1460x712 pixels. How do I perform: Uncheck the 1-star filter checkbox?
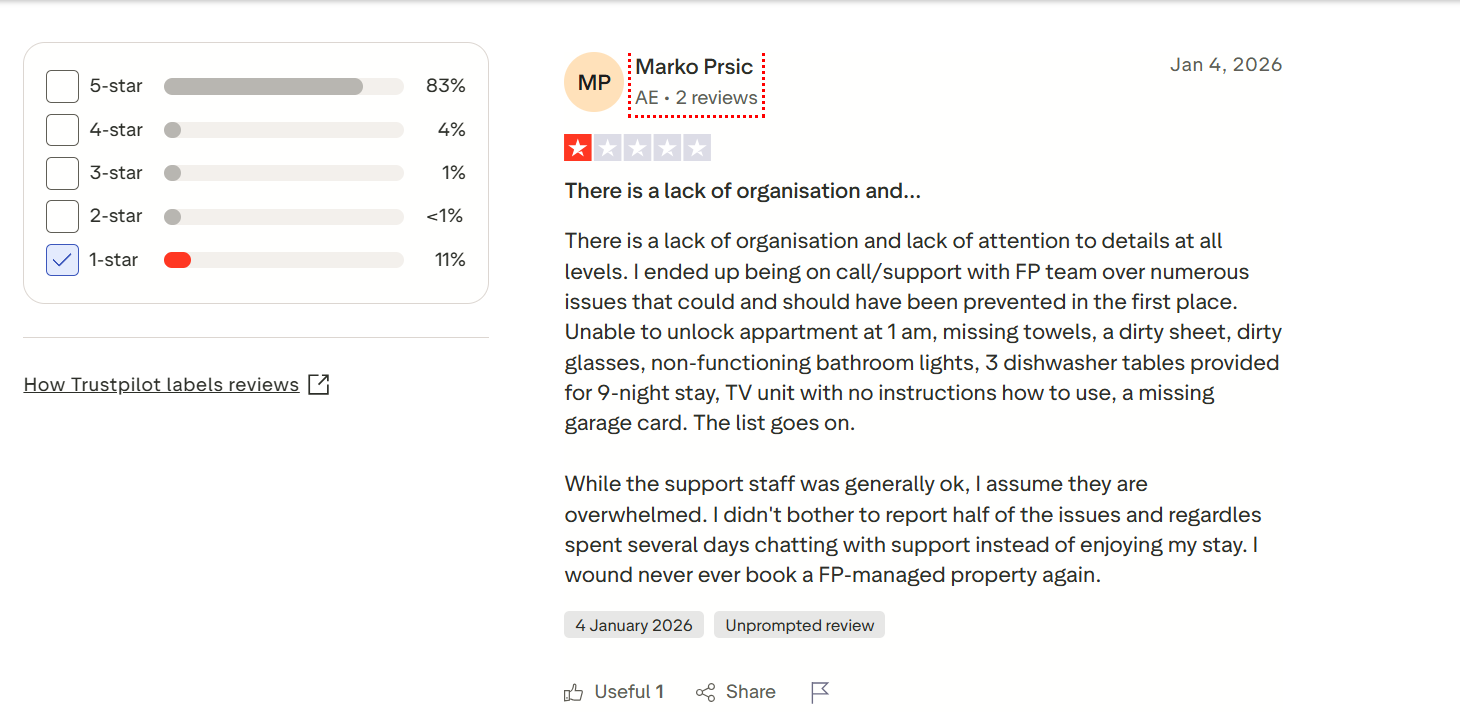coord(62,260)
